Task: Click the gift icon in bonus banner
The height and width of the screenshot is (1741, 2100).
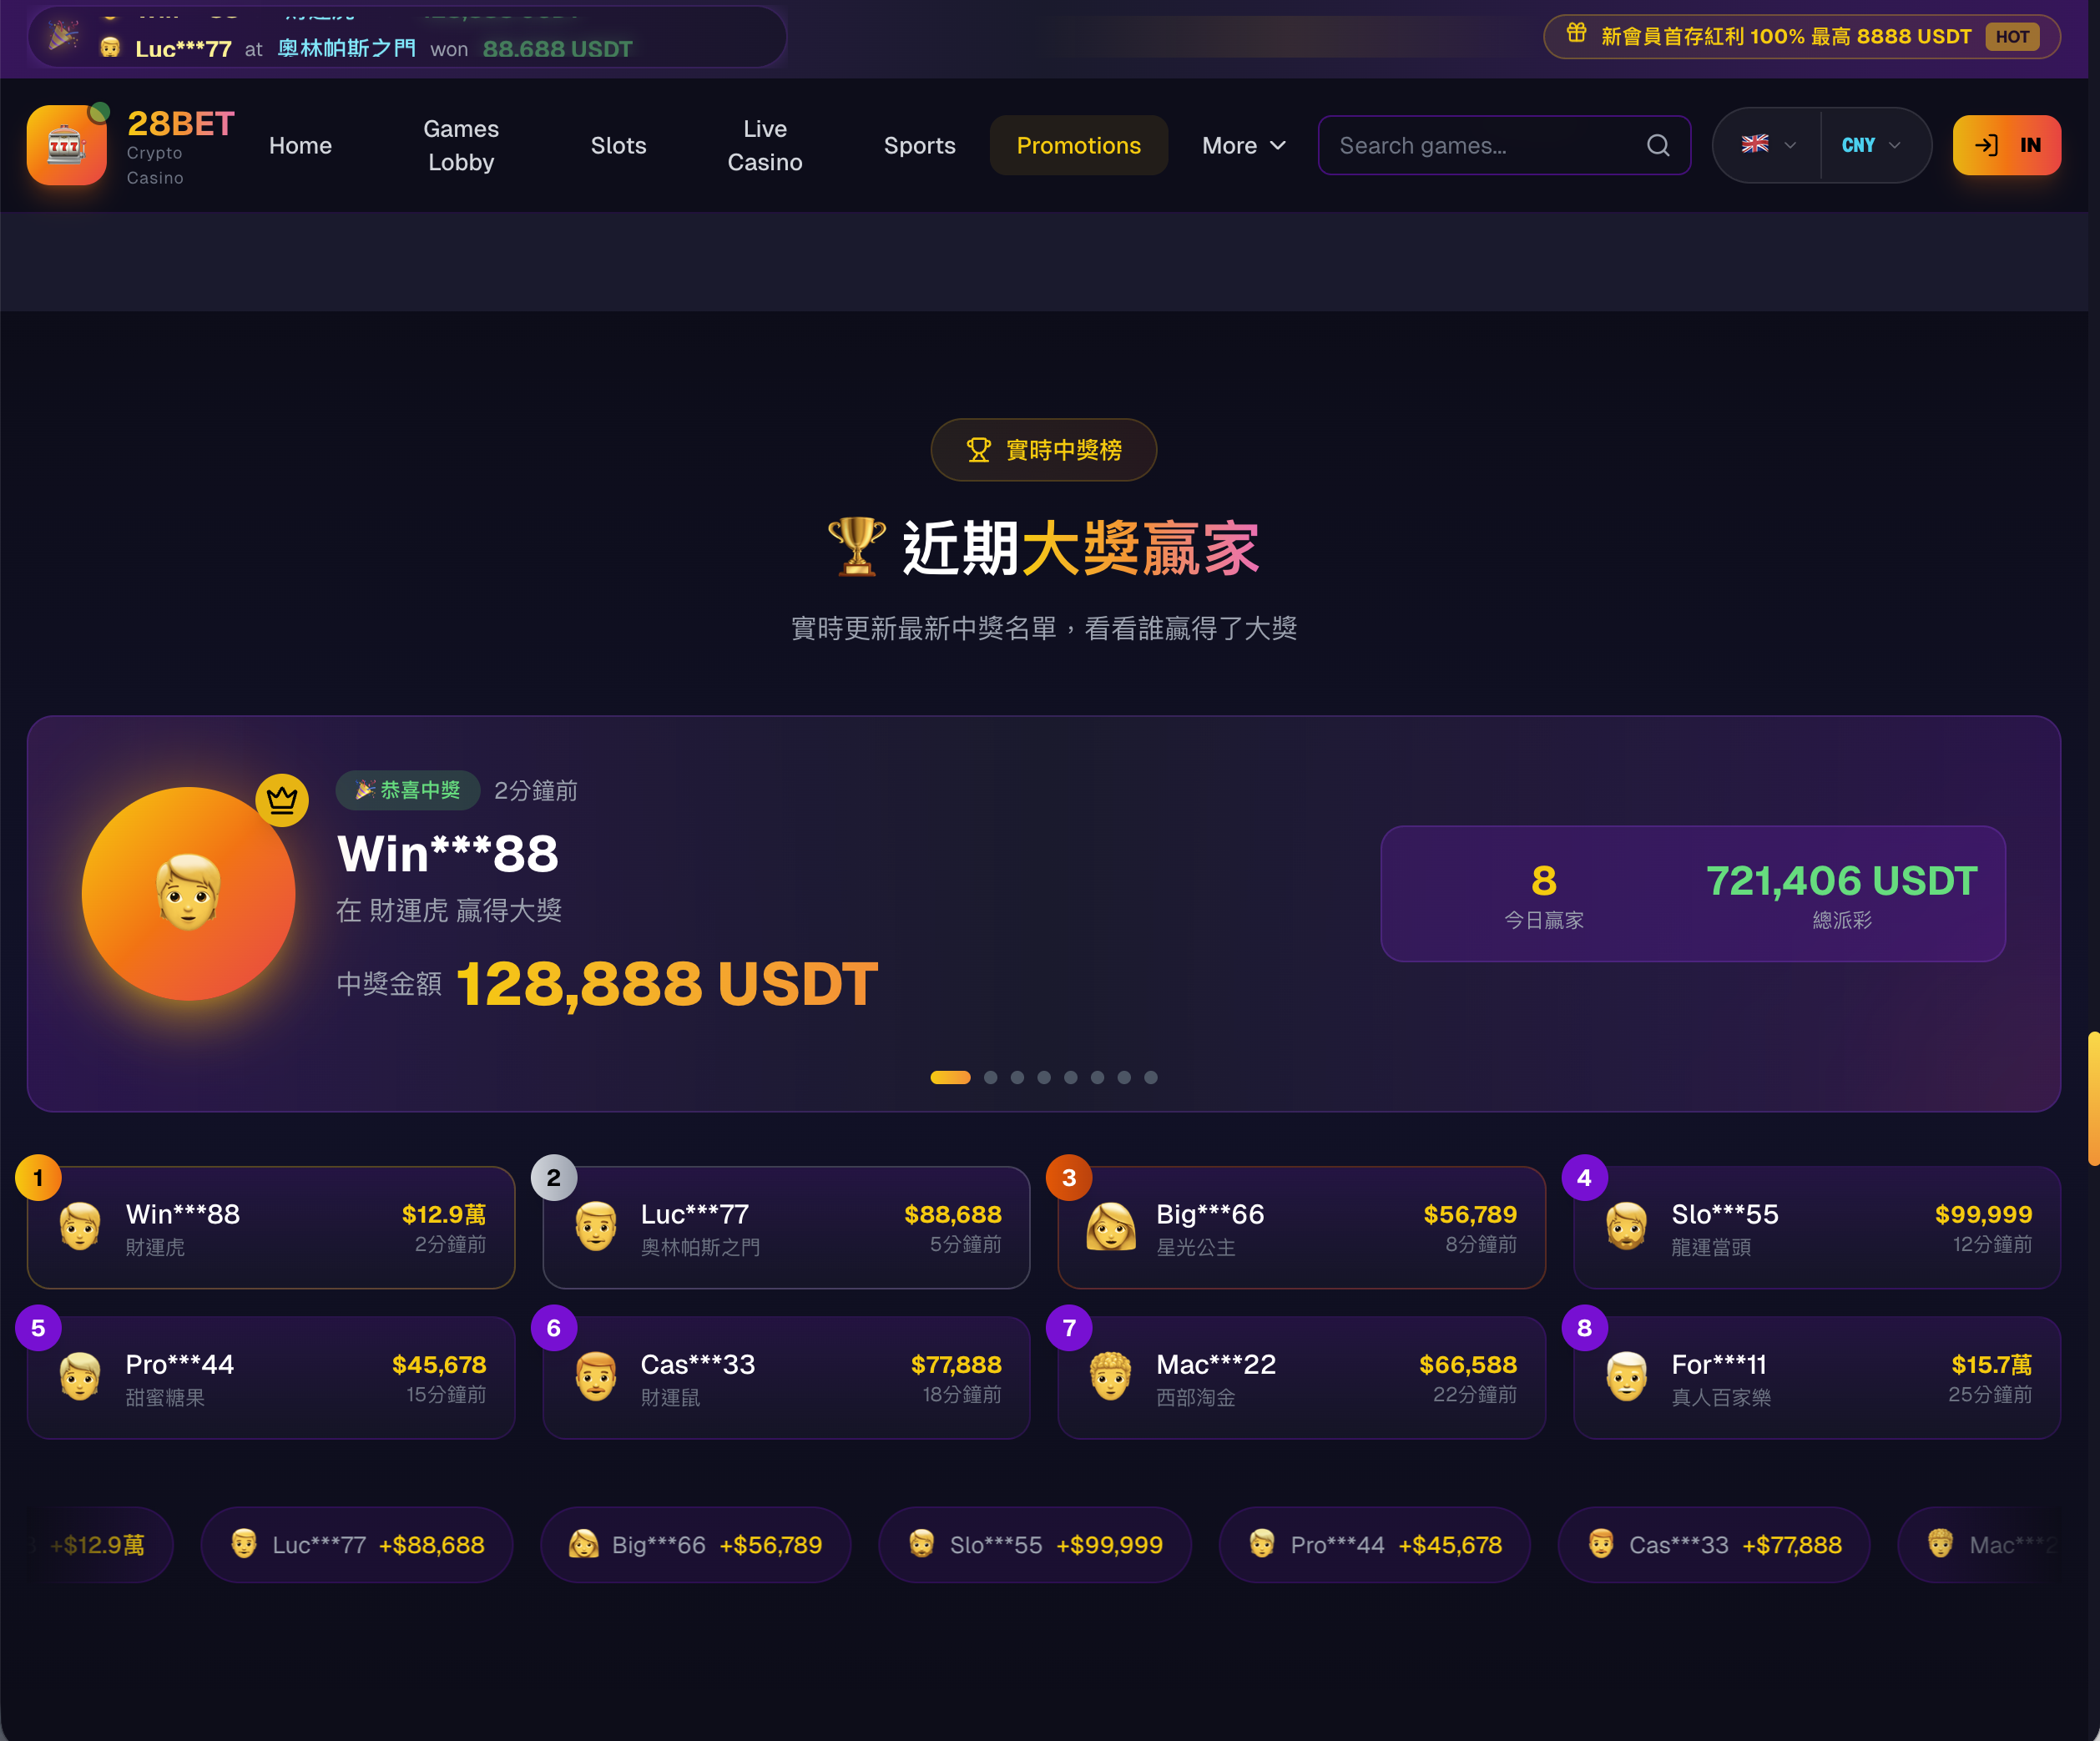Action: click(x=1576, y=34)
